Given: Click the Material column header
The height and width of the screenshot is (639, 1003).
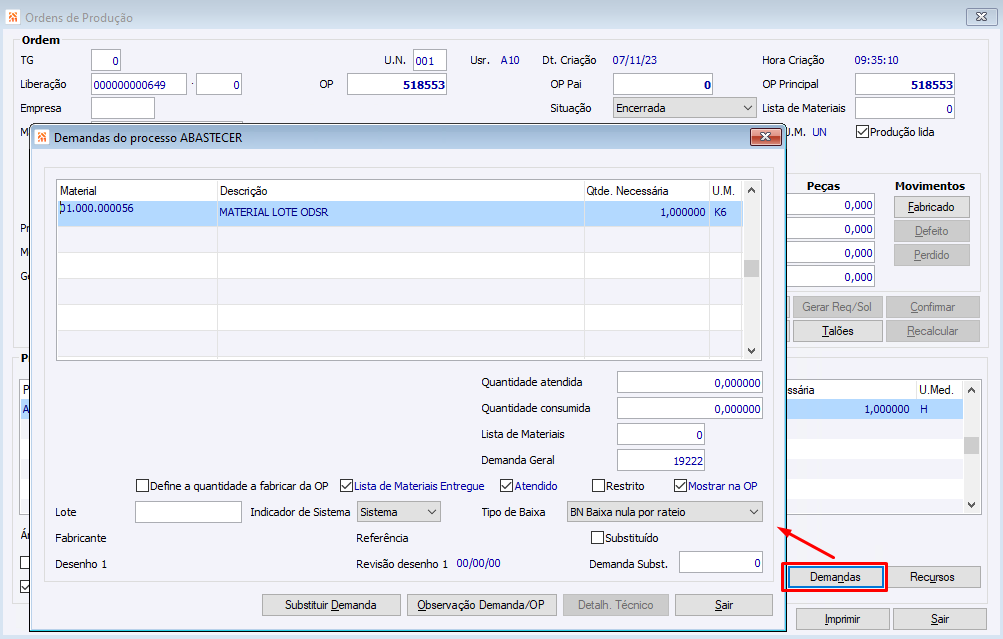Looking at the screenshot, I should click(138, 191).
